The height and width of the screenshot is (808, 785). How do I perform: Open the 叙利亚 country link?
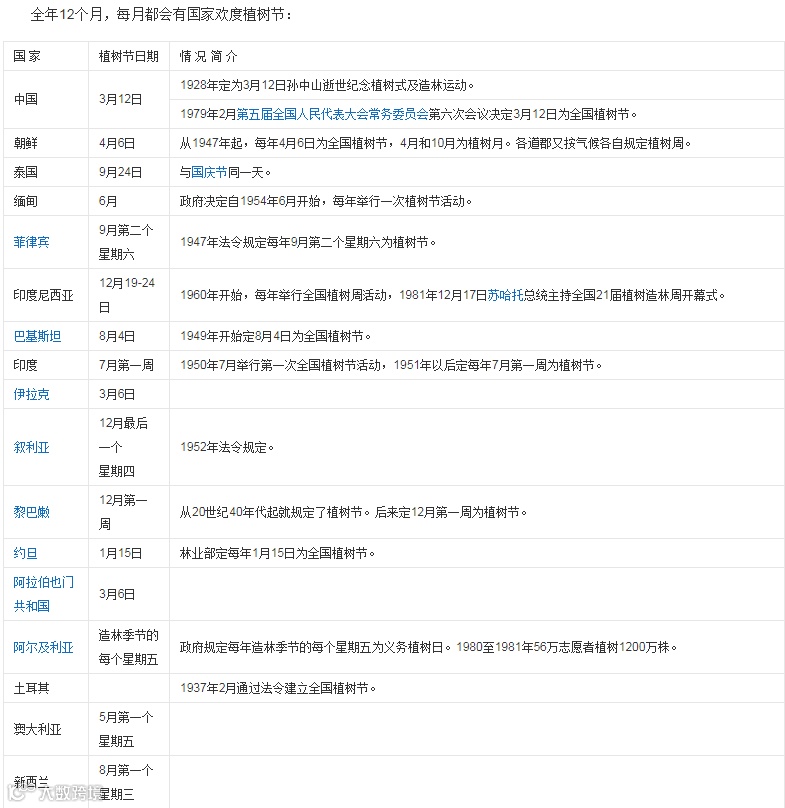tap(31, 447)
